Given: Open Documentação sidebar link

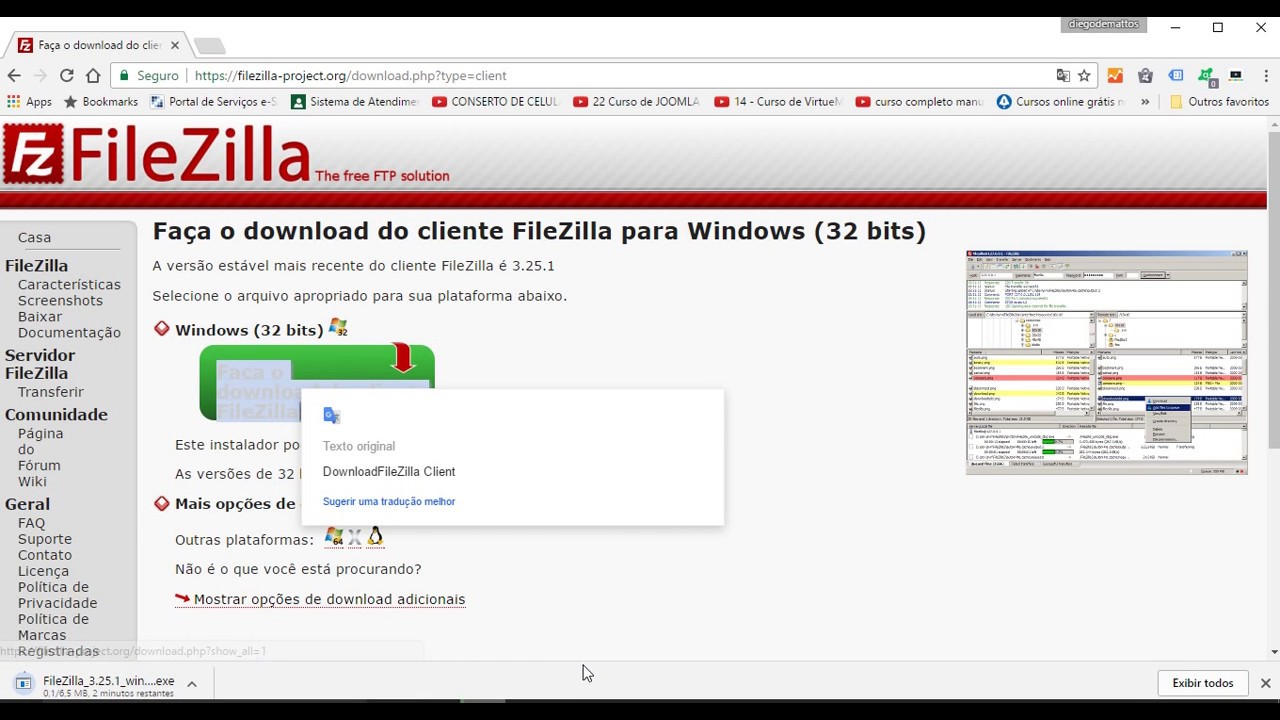Looking at the screenshot, I should [x=69, y=332].
